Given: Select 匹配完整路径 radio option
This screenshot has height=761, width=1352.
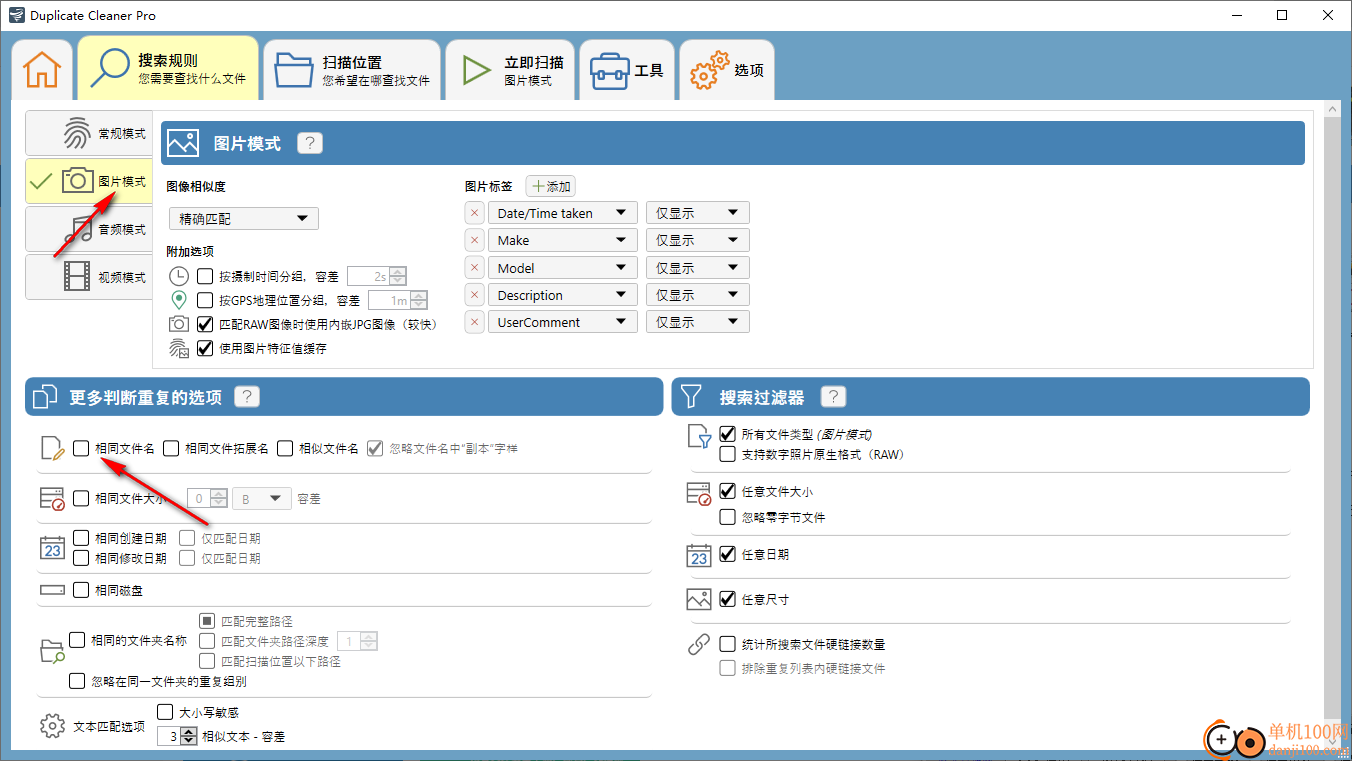Looking at the screenshot, I should point(207,621).
